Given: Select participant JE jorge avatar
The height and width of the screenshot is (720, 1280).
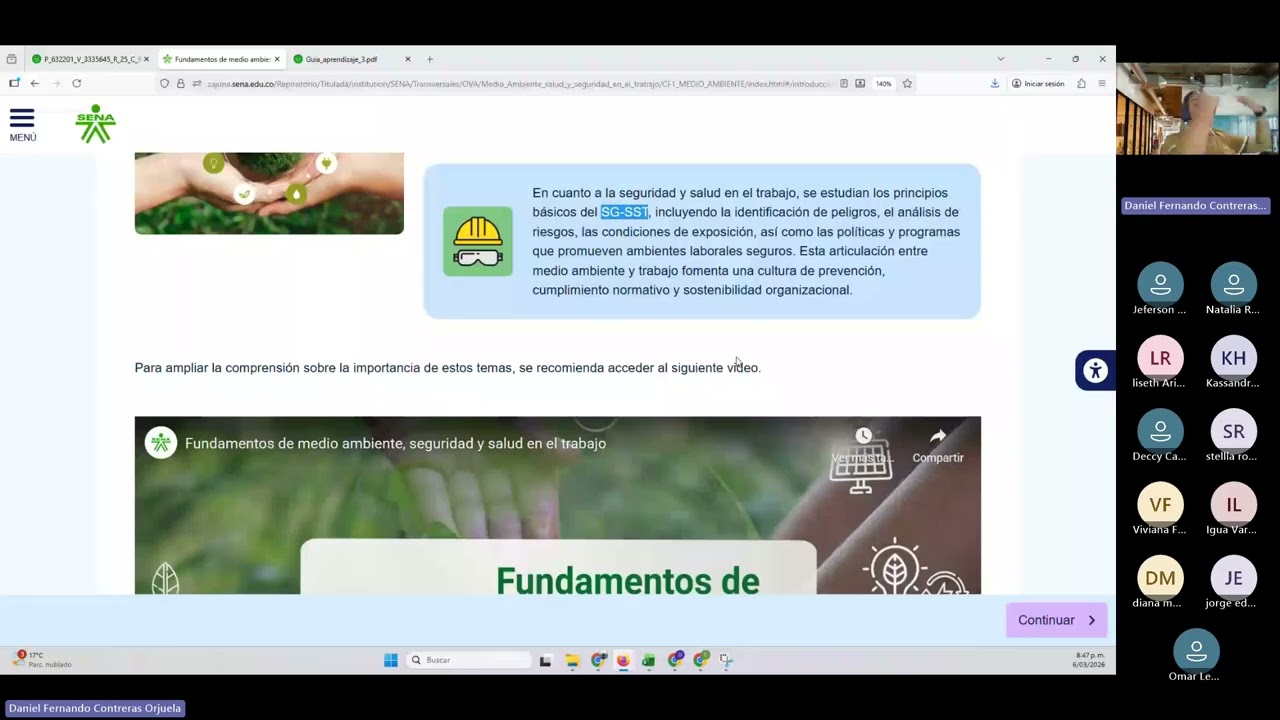Looking at the screenshot, I should pyautogui.click(x=1234, y=578).
